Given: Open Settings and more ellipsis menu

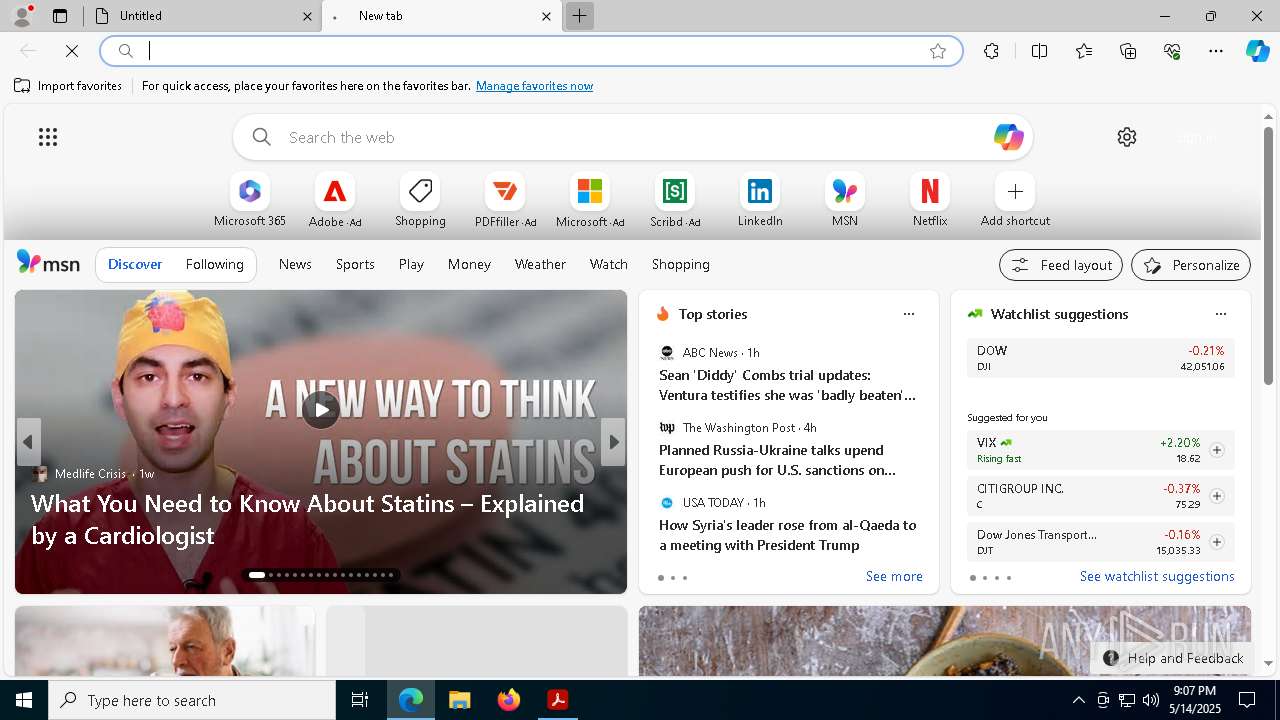Looking at the screenshot, I should [x=1216, y=51].
